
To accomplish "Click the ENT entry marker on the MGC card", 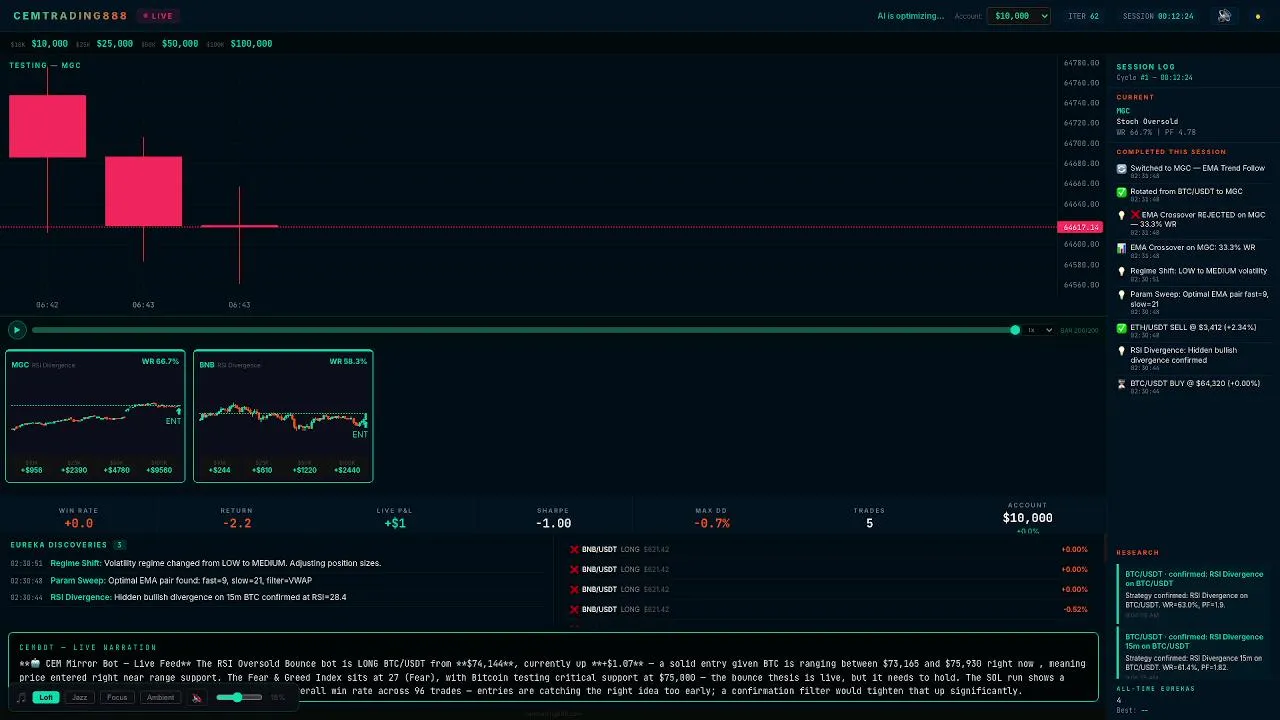I will (173, 421).
